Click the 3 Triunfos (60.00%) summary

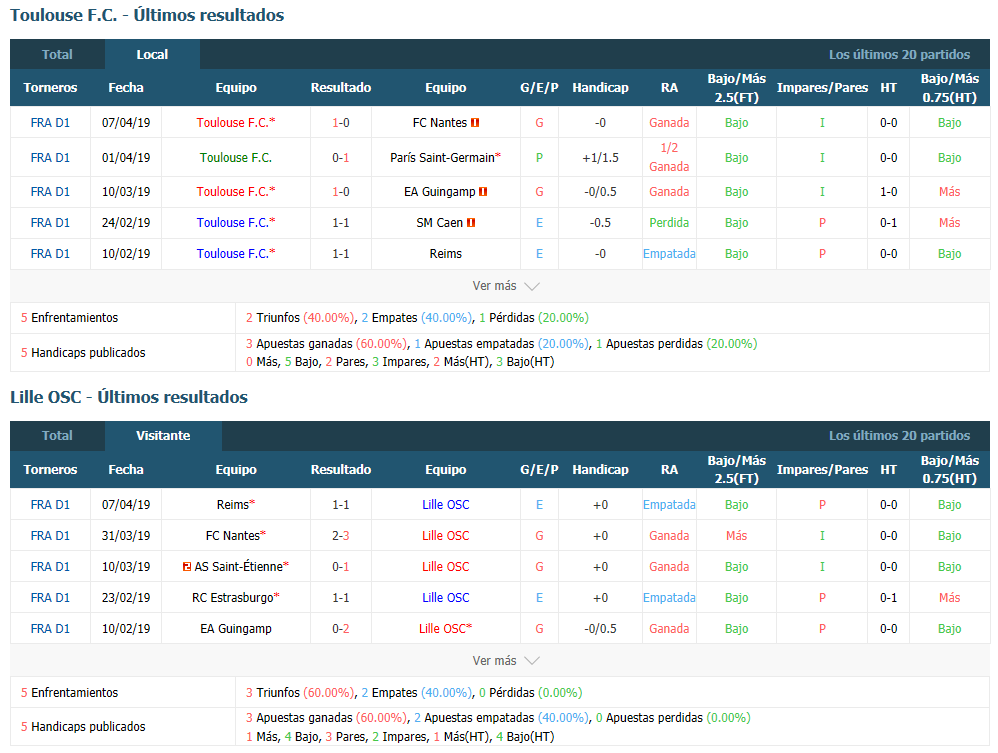300,693
